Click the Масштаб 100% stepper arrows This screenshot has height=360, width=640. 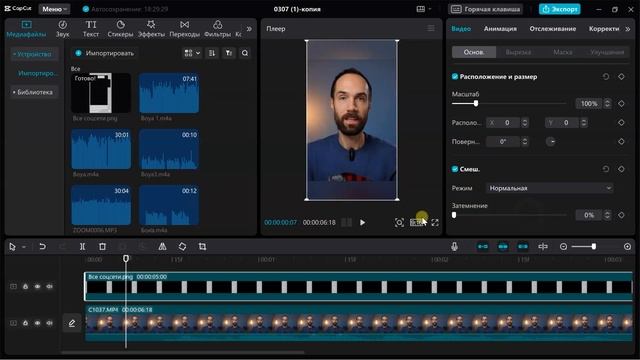click(607, 104)
